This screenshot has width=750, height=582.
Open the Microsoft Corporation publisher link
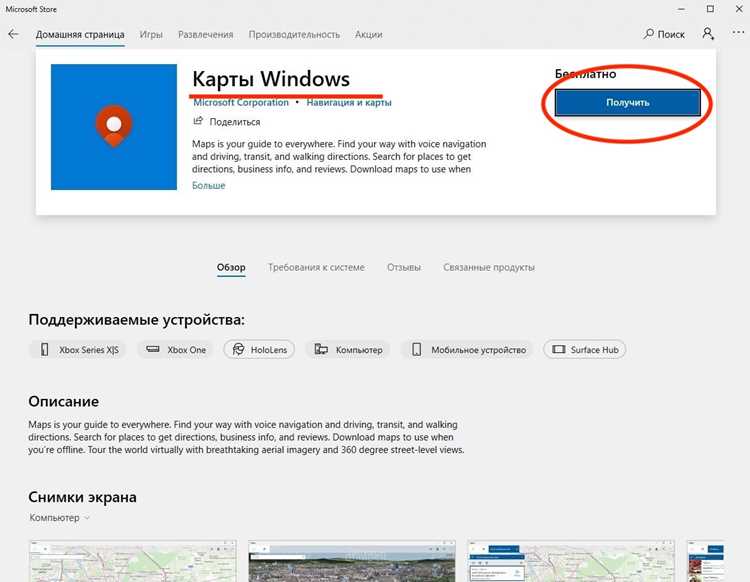pos(241,102)
